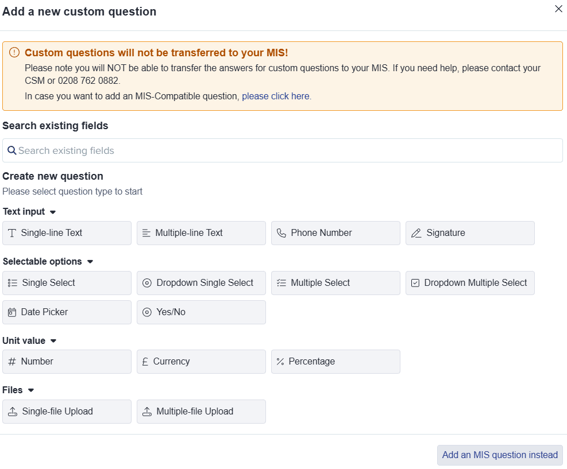Pick the Multiple-line Text option
The image size is (567, 469).
coord(201,233)
